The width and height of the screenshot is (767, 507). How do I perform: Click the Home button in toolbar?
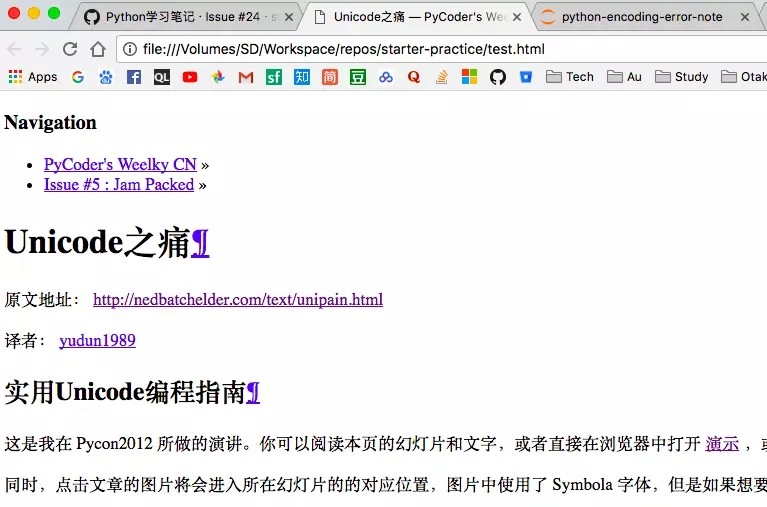[98, 49]
